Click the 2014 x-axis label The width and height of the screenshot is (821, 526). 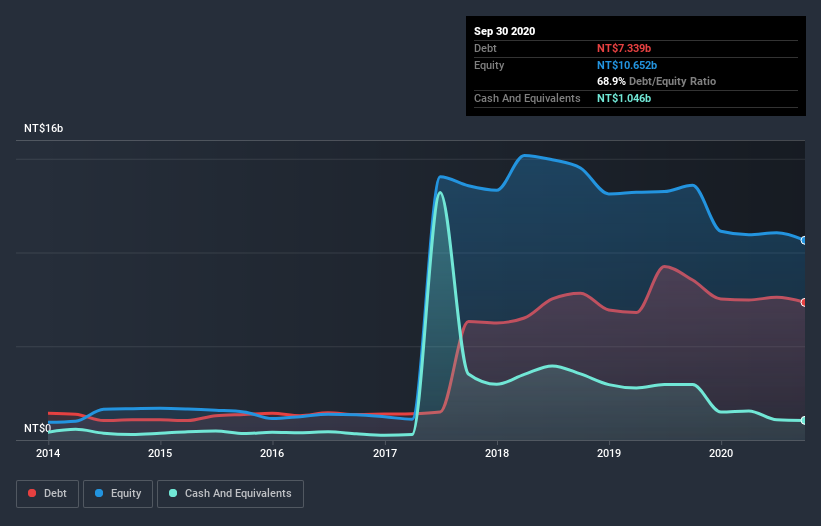(48, 453)
